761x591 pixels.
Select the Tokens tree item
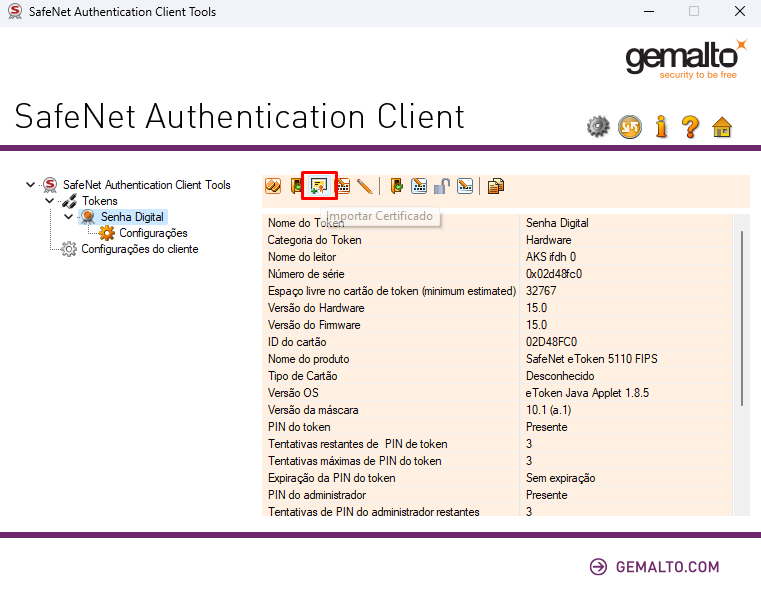click(99, 201)
